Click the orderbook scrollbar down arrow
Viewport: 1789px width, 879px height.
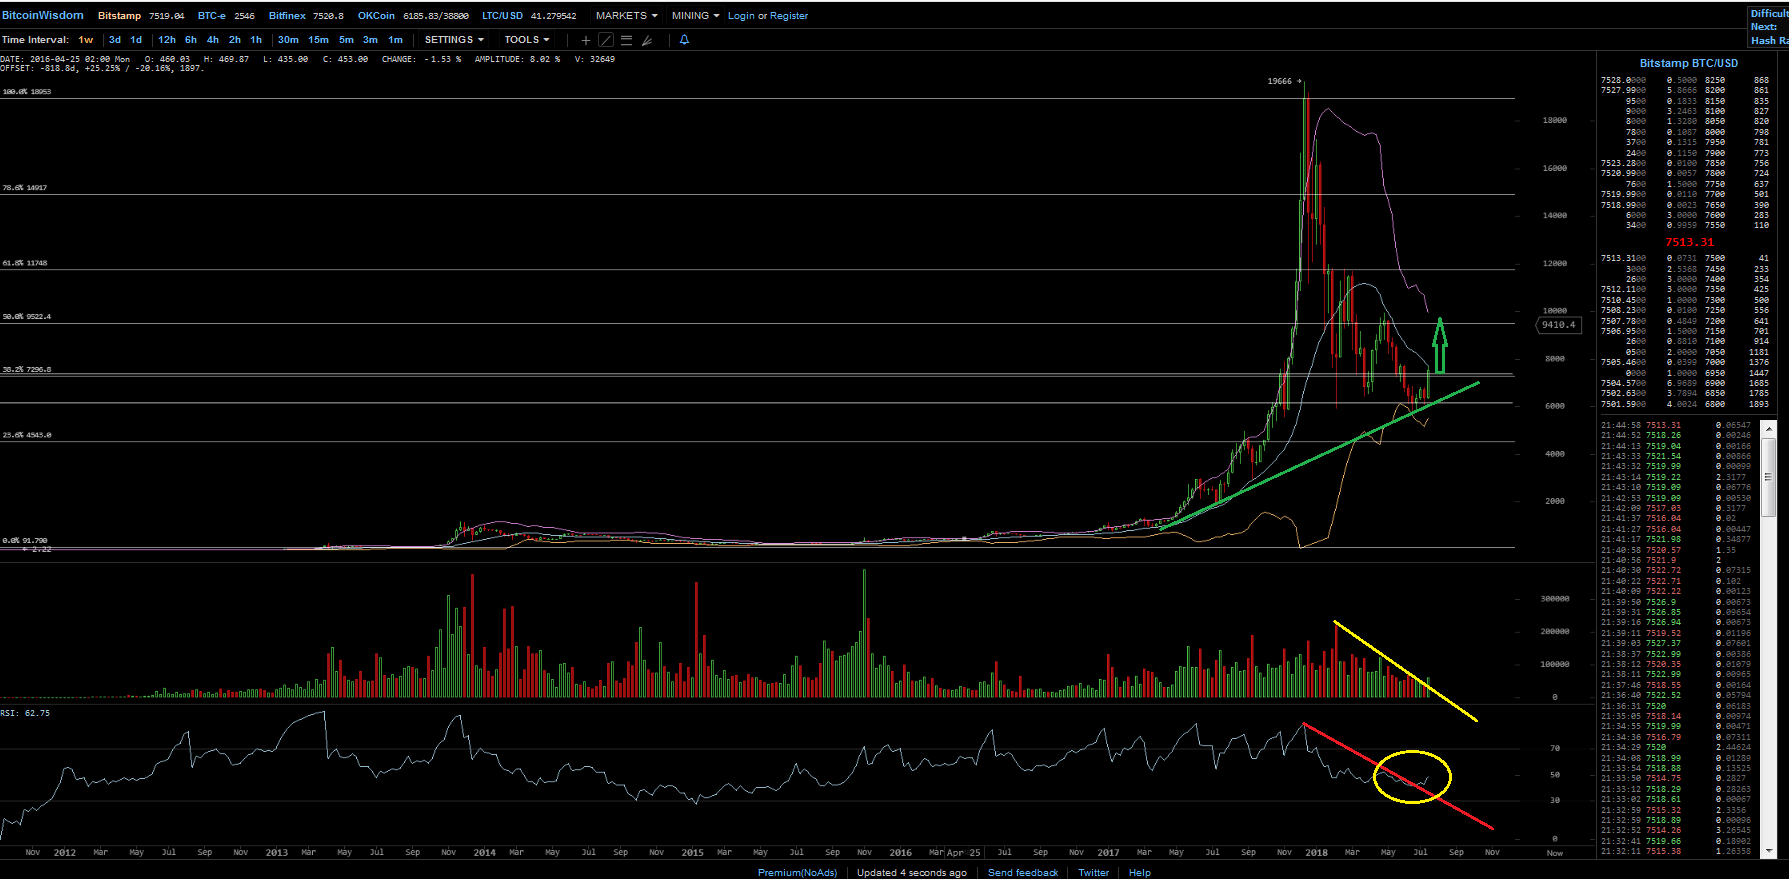point(1768,852)
